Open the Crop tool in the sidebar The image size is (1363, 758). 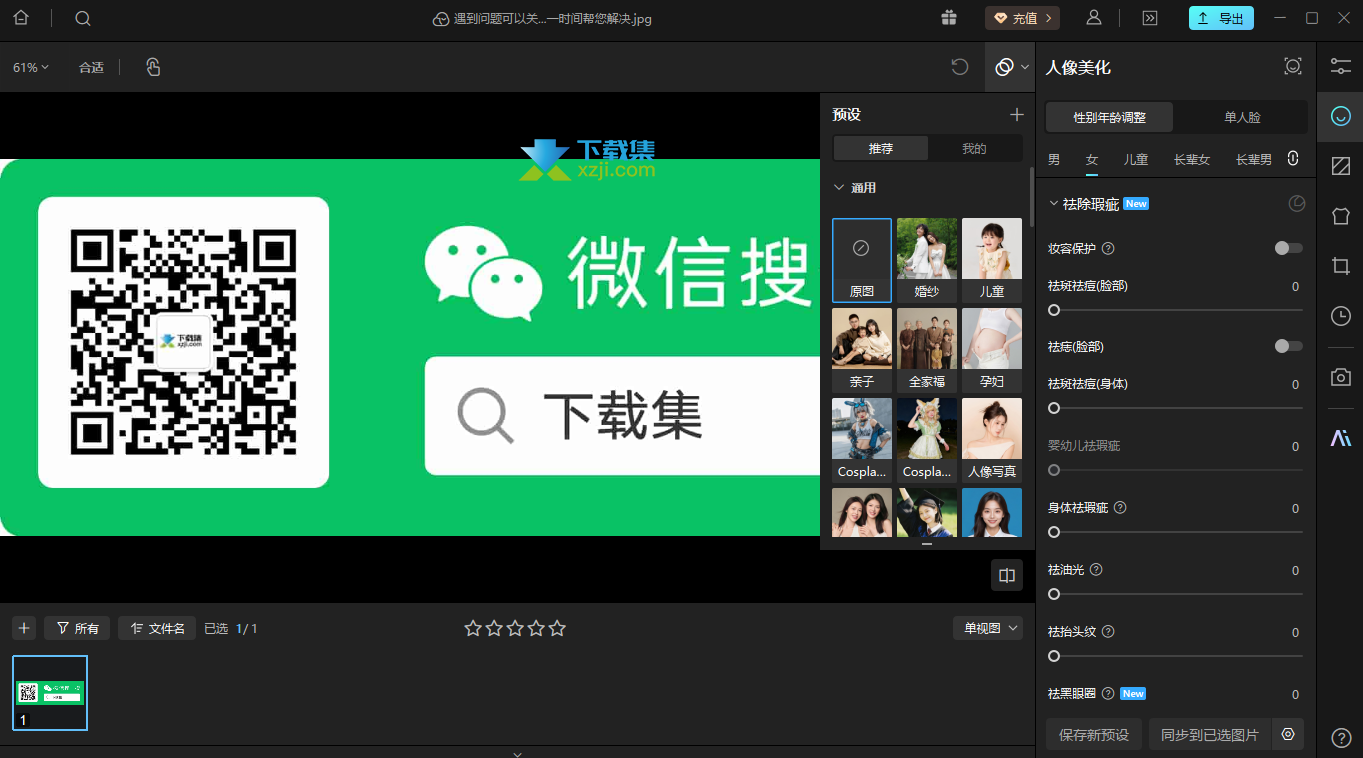point(1340,266)
